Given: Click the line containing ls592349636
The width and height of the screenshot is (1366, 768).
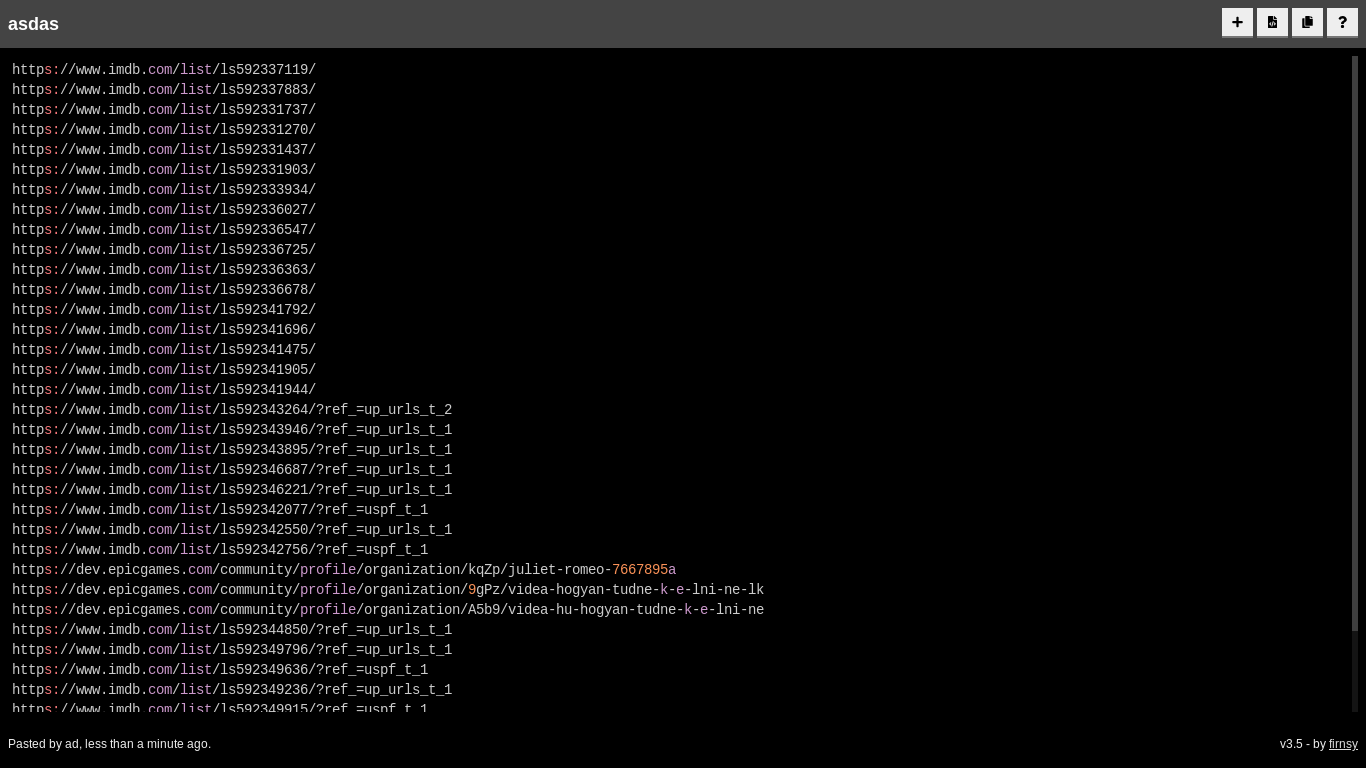Looking at the screenshot, I should (x=220, y=670).
